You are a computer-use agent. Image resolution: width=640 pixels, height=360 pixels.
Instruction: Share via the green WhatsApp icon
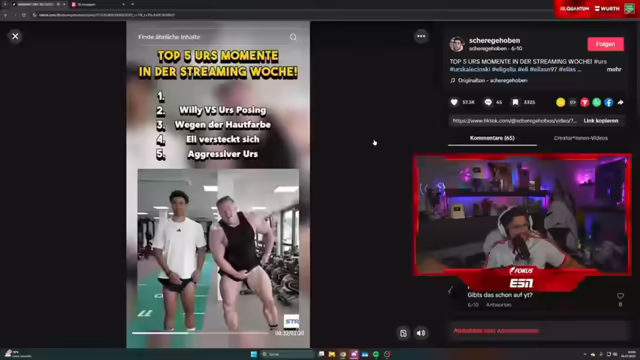pos(597,102)
